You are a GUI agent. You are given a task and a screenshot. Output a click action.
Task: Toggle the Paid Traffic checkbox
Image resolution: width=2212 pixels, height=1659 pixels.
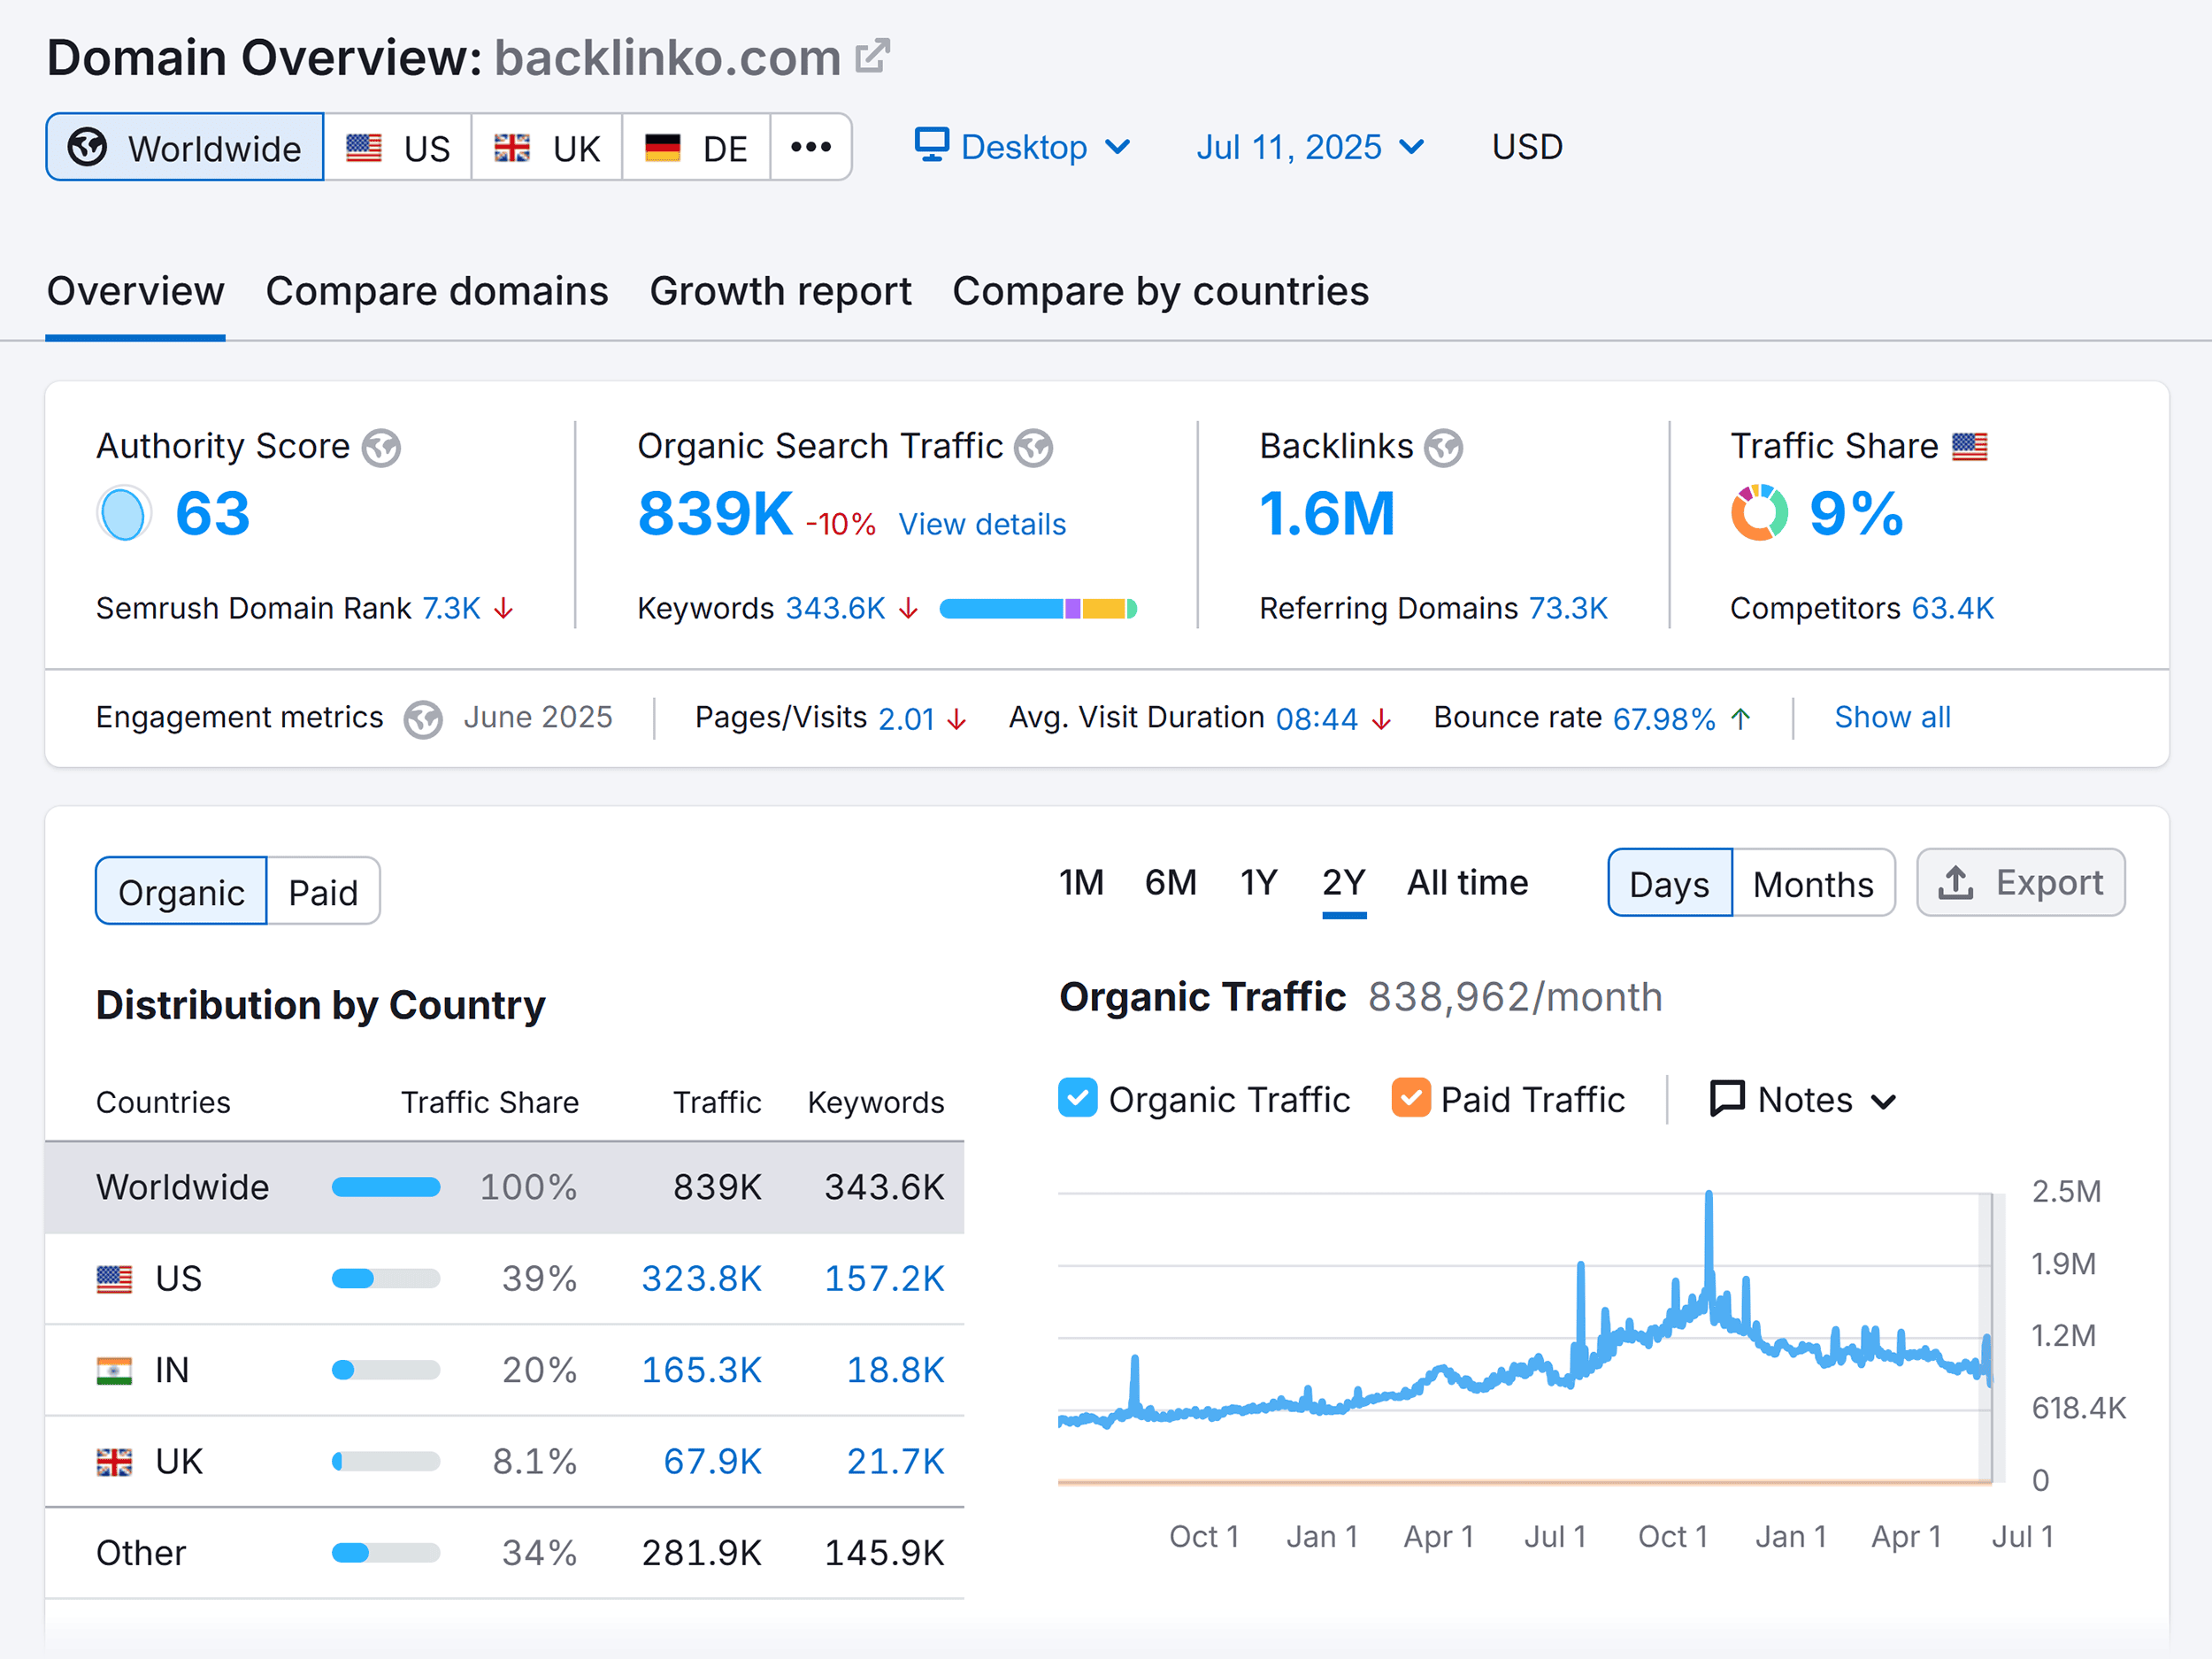pos(1411,1098)
